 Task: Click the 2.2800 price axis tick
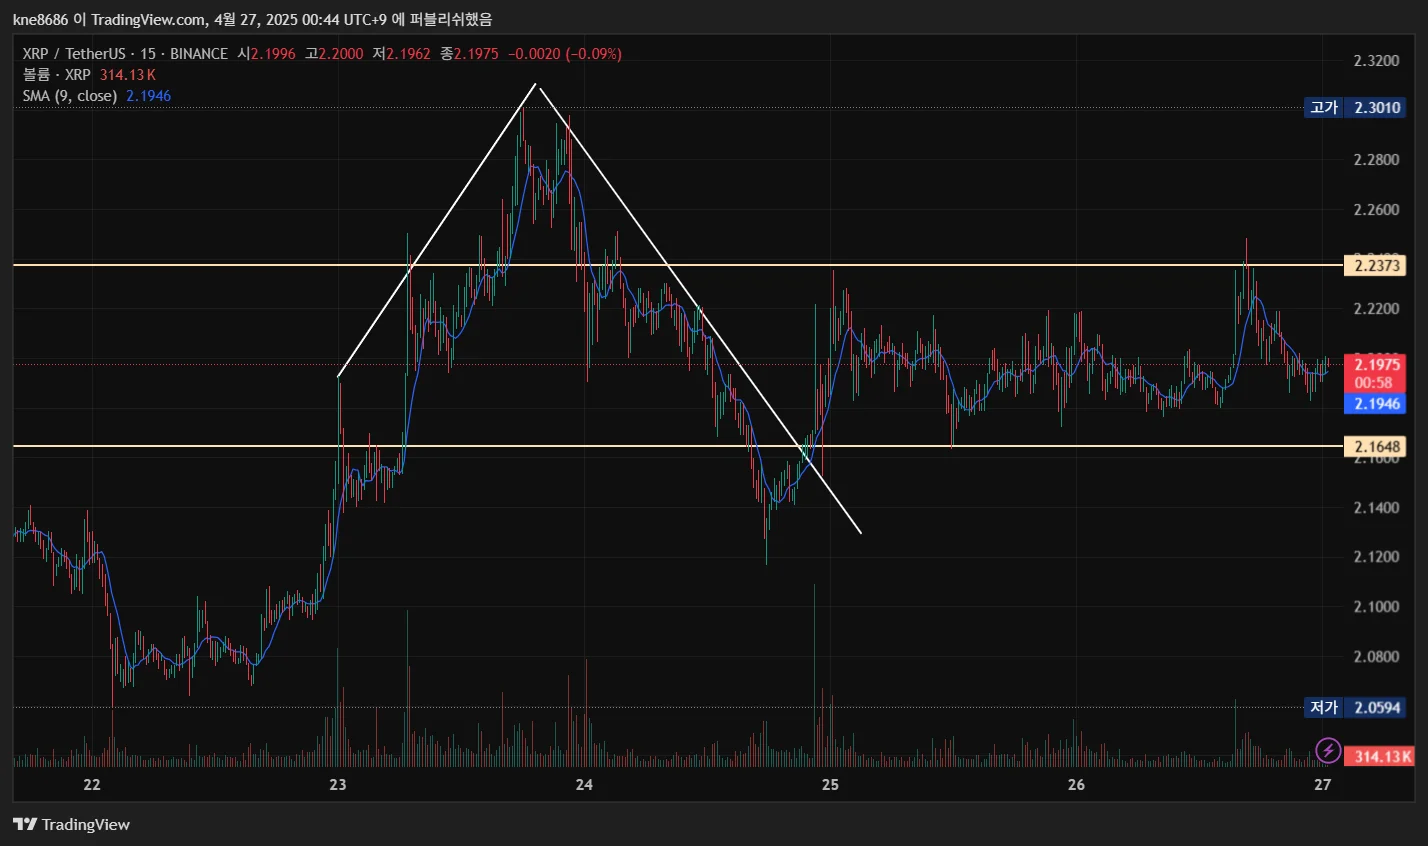click(x=1376, y=160)
